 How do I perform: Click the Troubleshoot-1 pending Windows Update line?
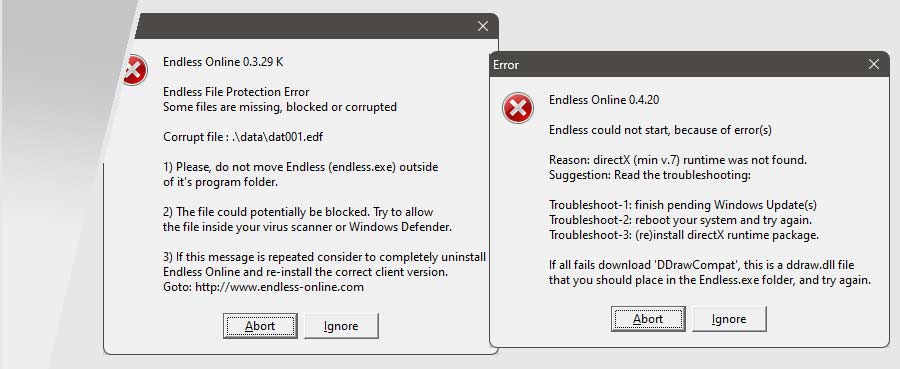(682, 205)
